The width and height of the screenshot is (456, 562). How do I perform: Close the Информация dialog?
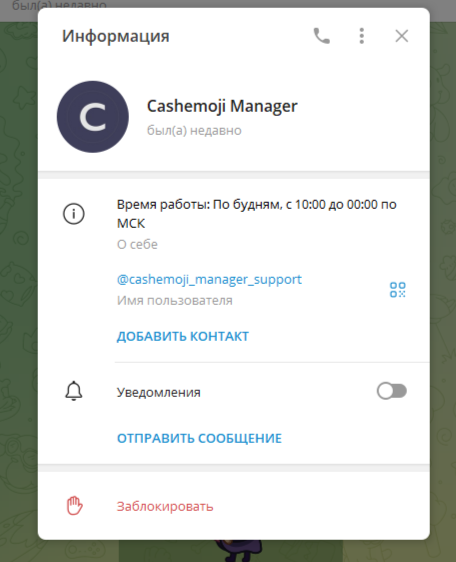402,36
